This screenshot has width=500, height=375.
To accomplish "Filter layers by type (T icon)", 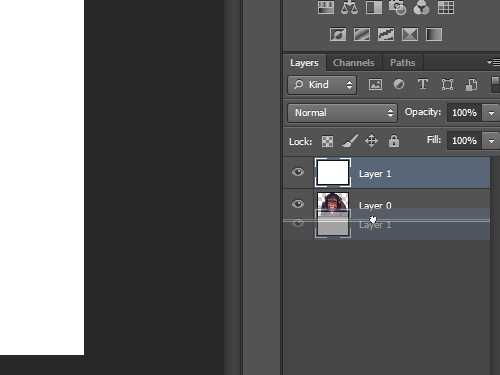I will coord(423,84).
